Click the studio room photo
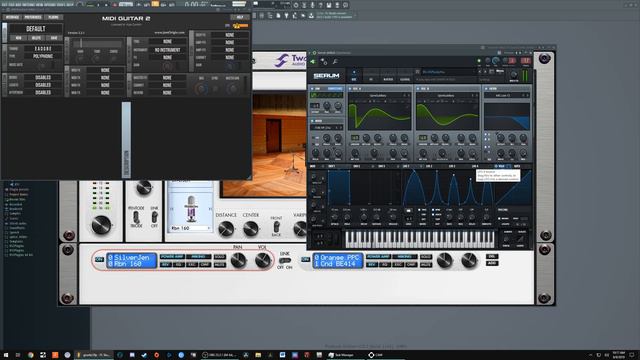The height and width of the screenshot is (360, 640). coord(279,145)
